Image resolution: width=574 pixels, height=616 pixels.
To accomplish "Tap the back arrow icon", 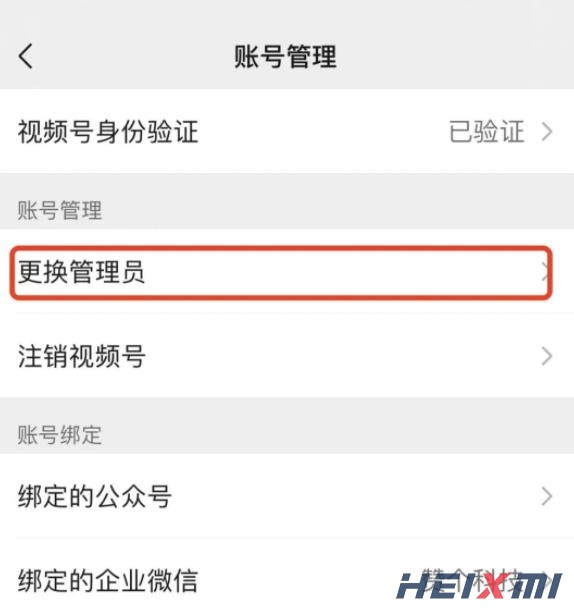I will 26,56.
